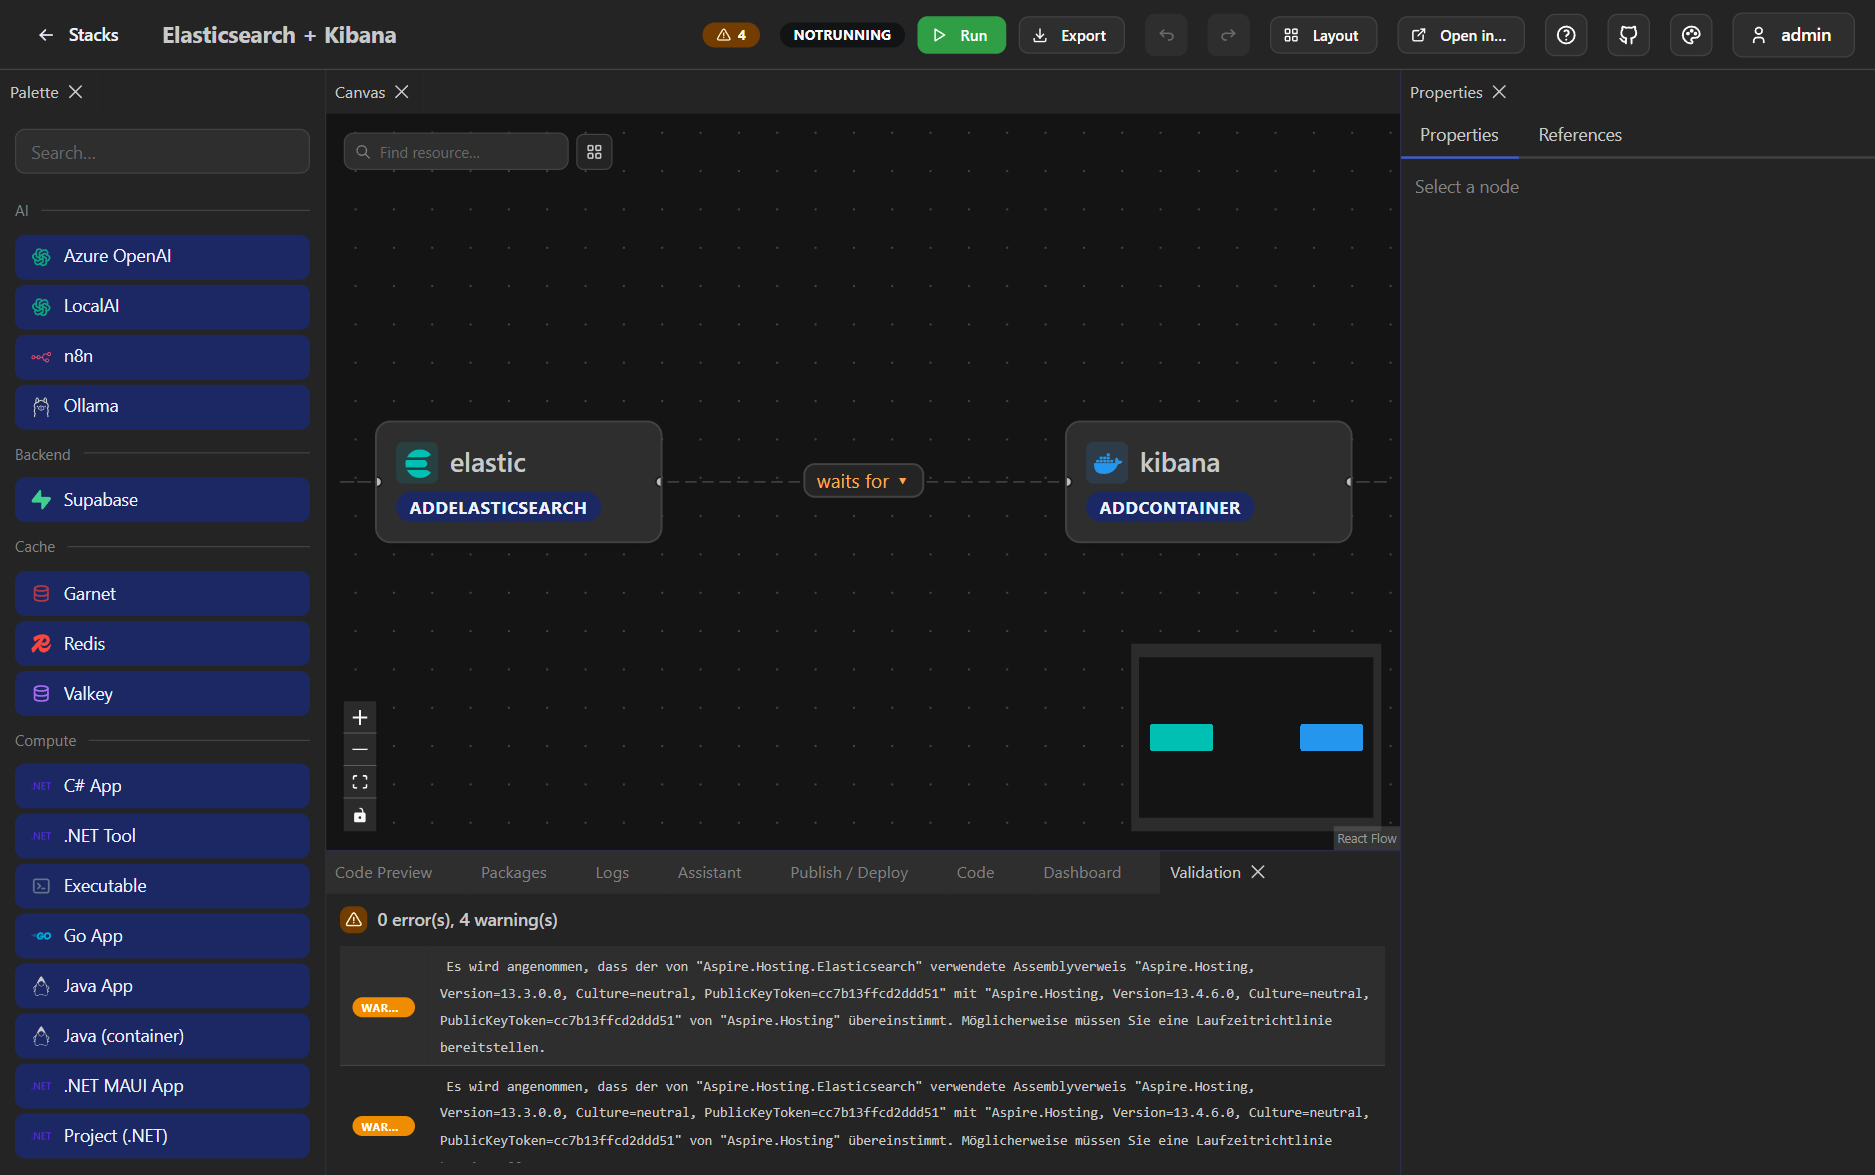Open the help question mark icon
Viewport: 1875px width, 1175px height.
tap(1566, 35)
